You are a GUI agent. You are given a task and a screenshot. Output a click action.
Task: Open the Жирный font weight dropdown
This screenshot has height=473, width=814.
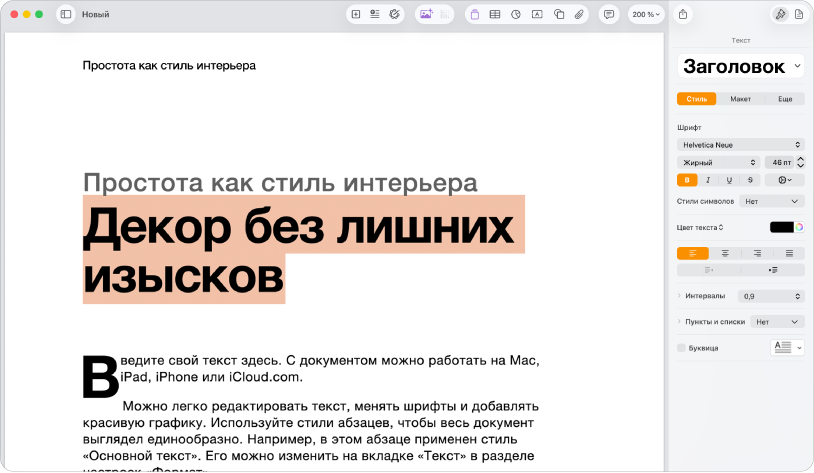718,163
